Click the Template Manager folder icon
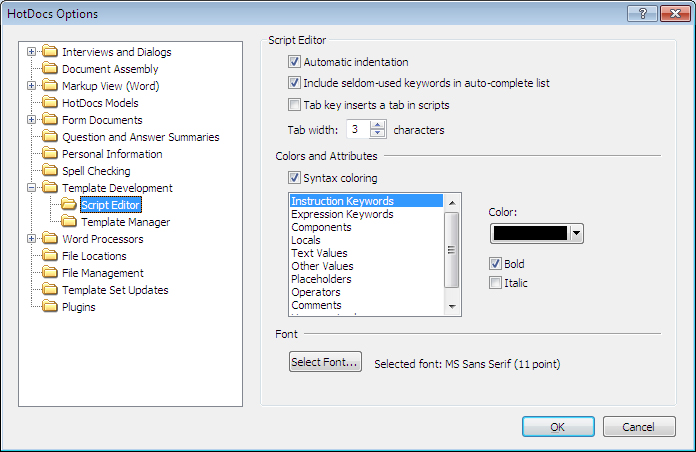Image resolution: width=696 pixels, height=452 pixels. pyautogui.click(x=69, y=221)
